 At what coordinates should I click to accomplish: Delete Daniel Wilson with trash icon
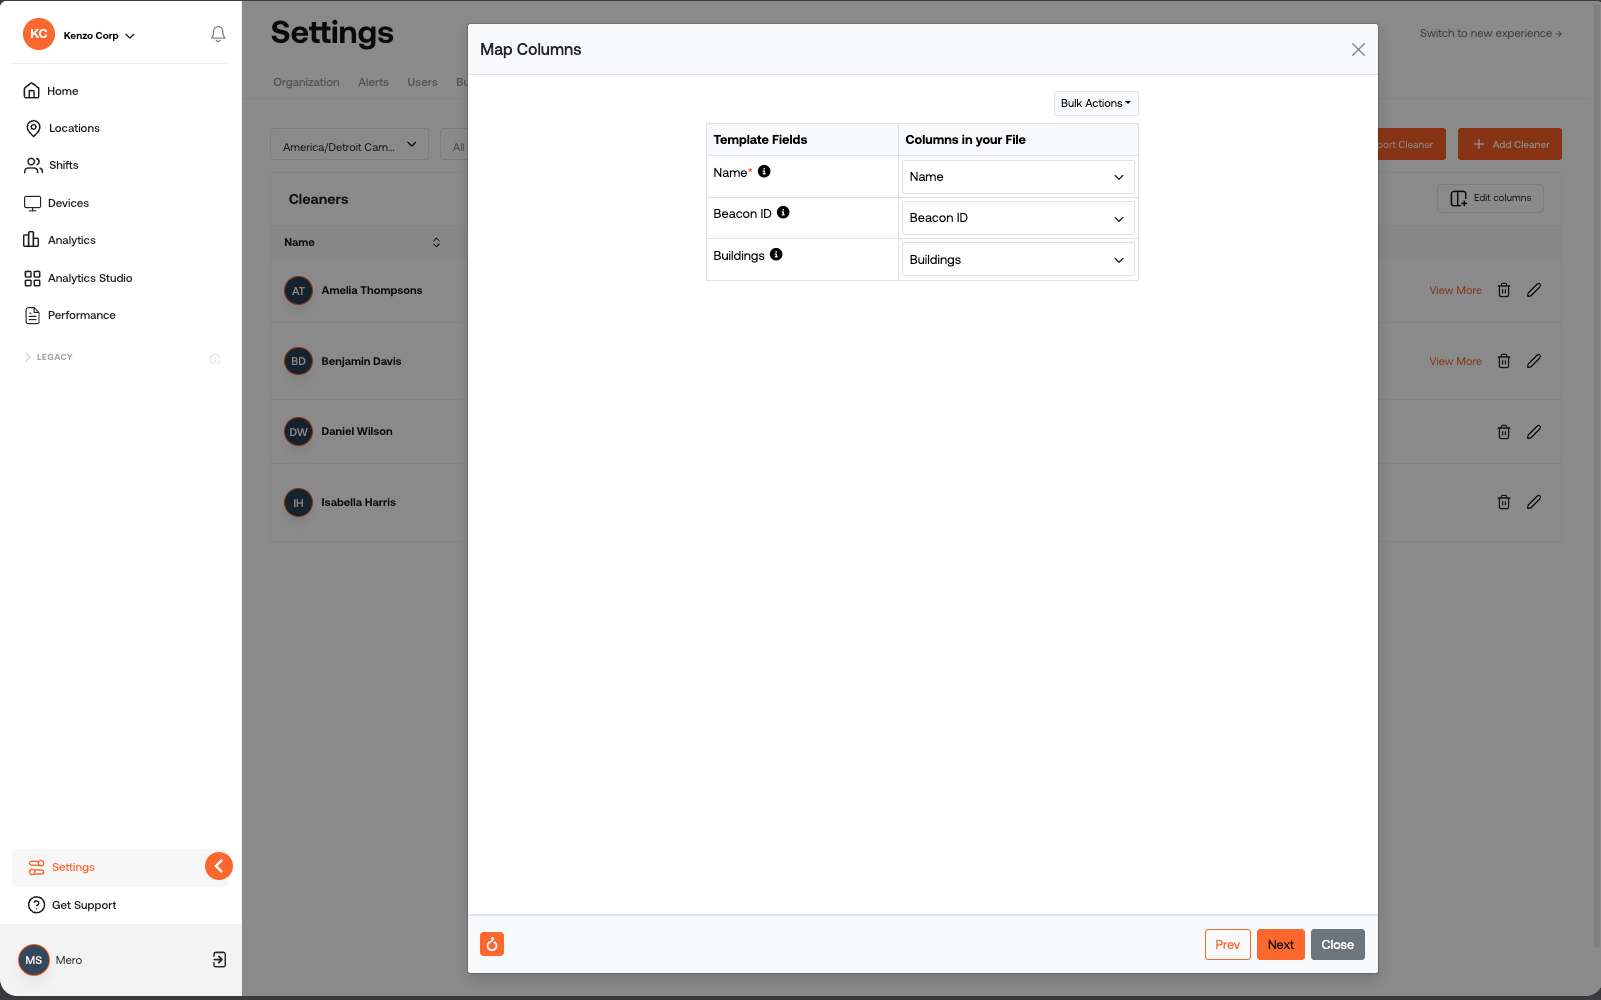click(1504, 432)
